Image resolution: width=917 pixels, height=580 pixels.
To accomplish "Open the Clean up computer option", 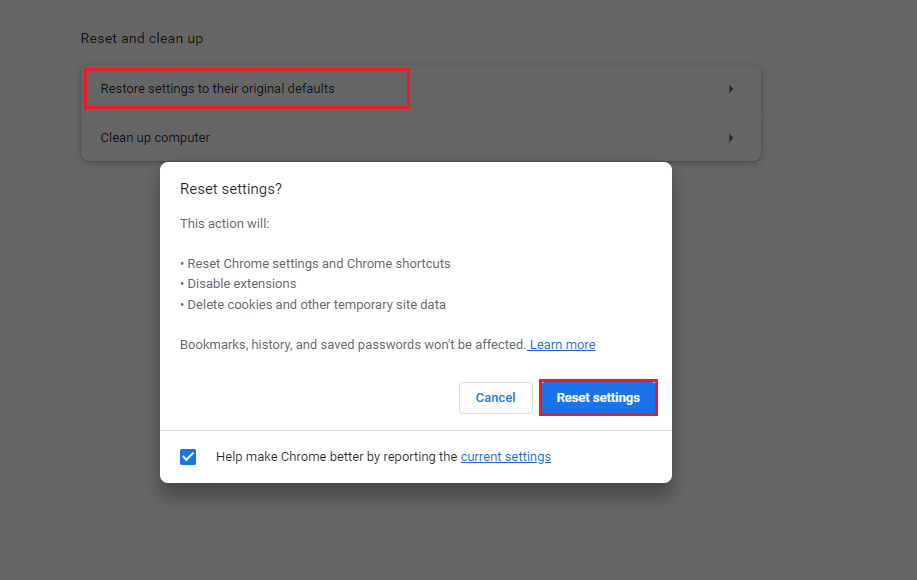I will [x=420, y=137].
